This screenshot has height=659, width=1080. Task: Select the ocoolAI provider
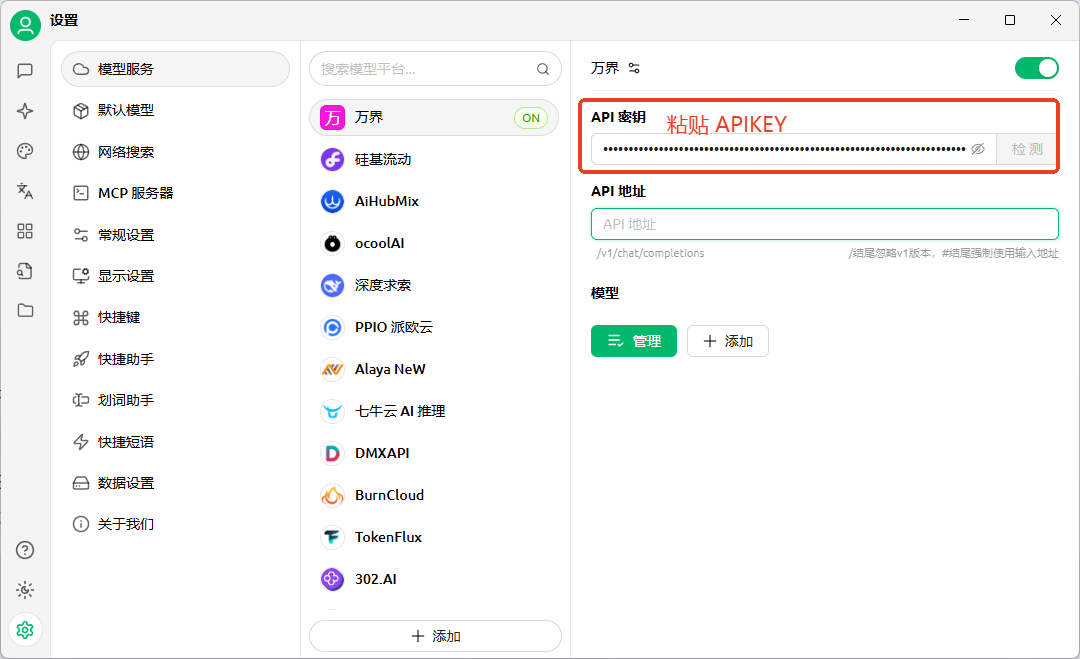434,243
